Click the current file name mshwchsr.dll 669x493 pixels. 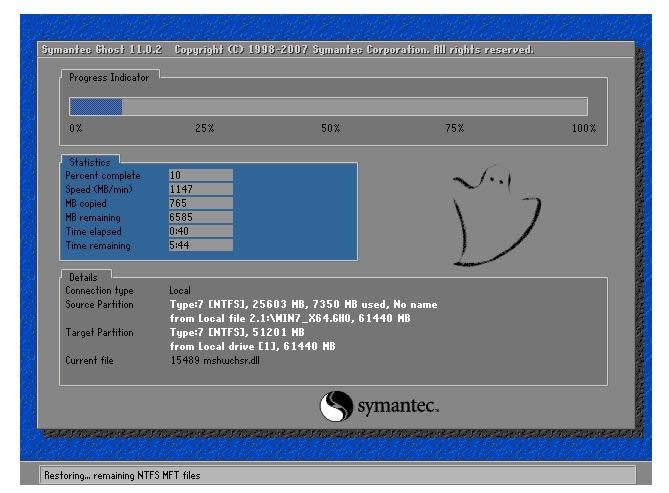tap(213, 360)
